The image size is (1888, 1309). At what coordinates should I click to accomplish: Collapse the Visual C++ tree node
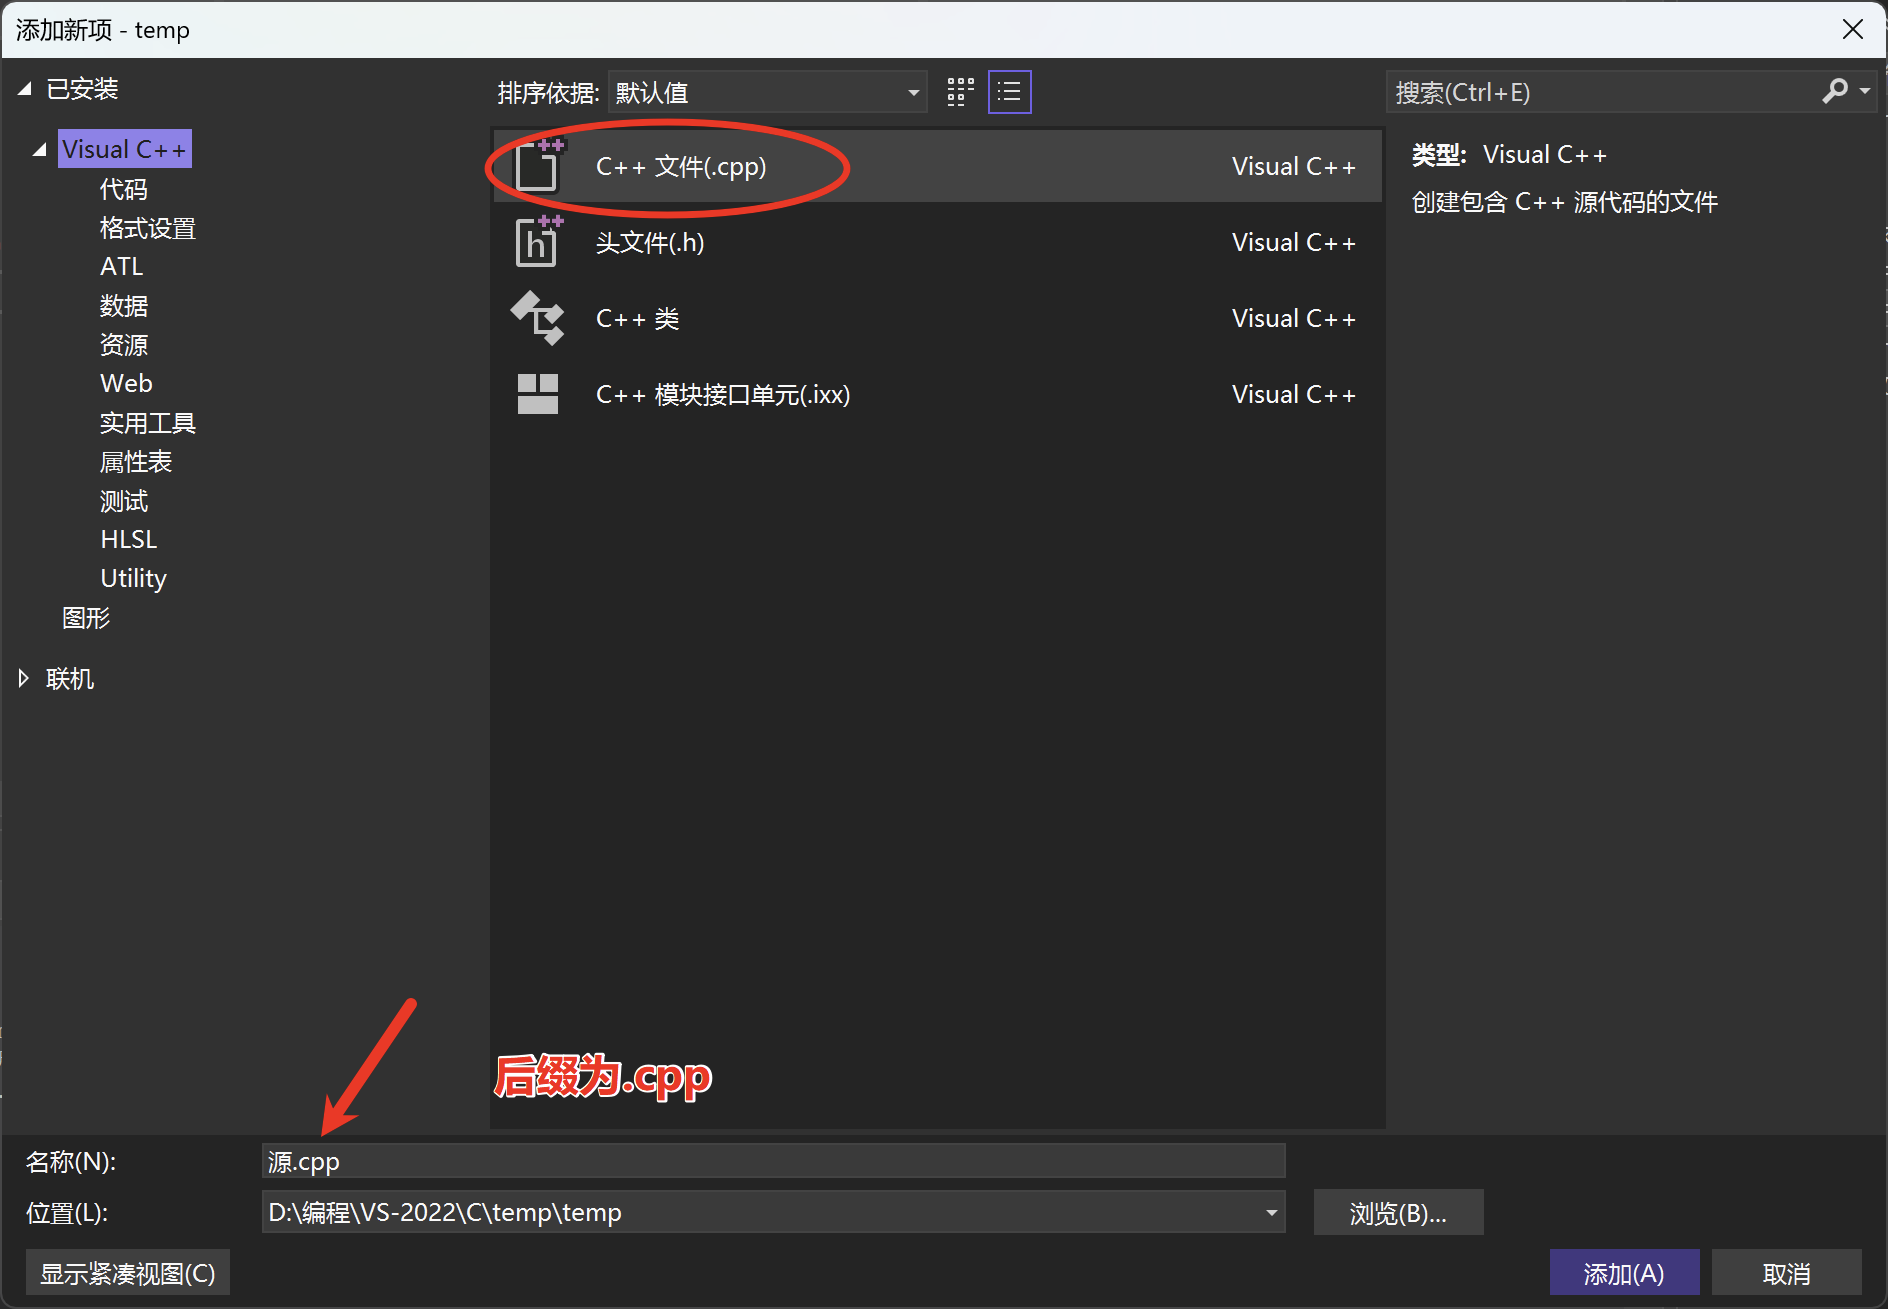[40, 149]
